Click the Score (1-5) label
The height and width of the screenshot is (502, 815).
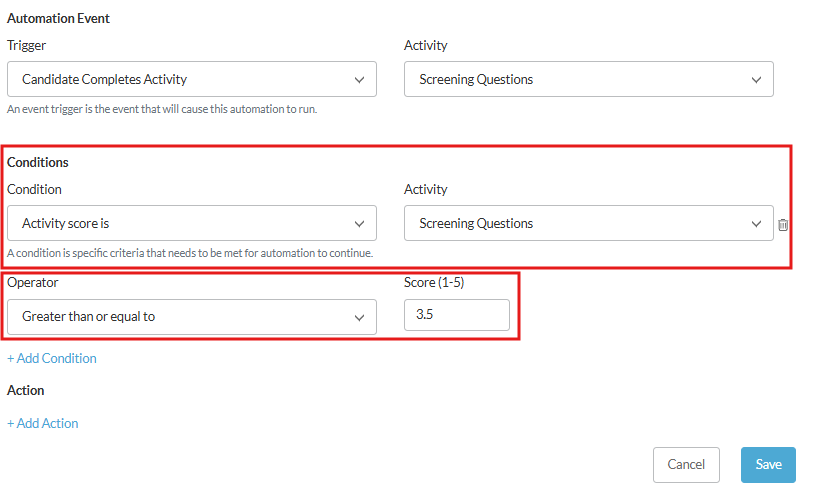pos(434,283)
